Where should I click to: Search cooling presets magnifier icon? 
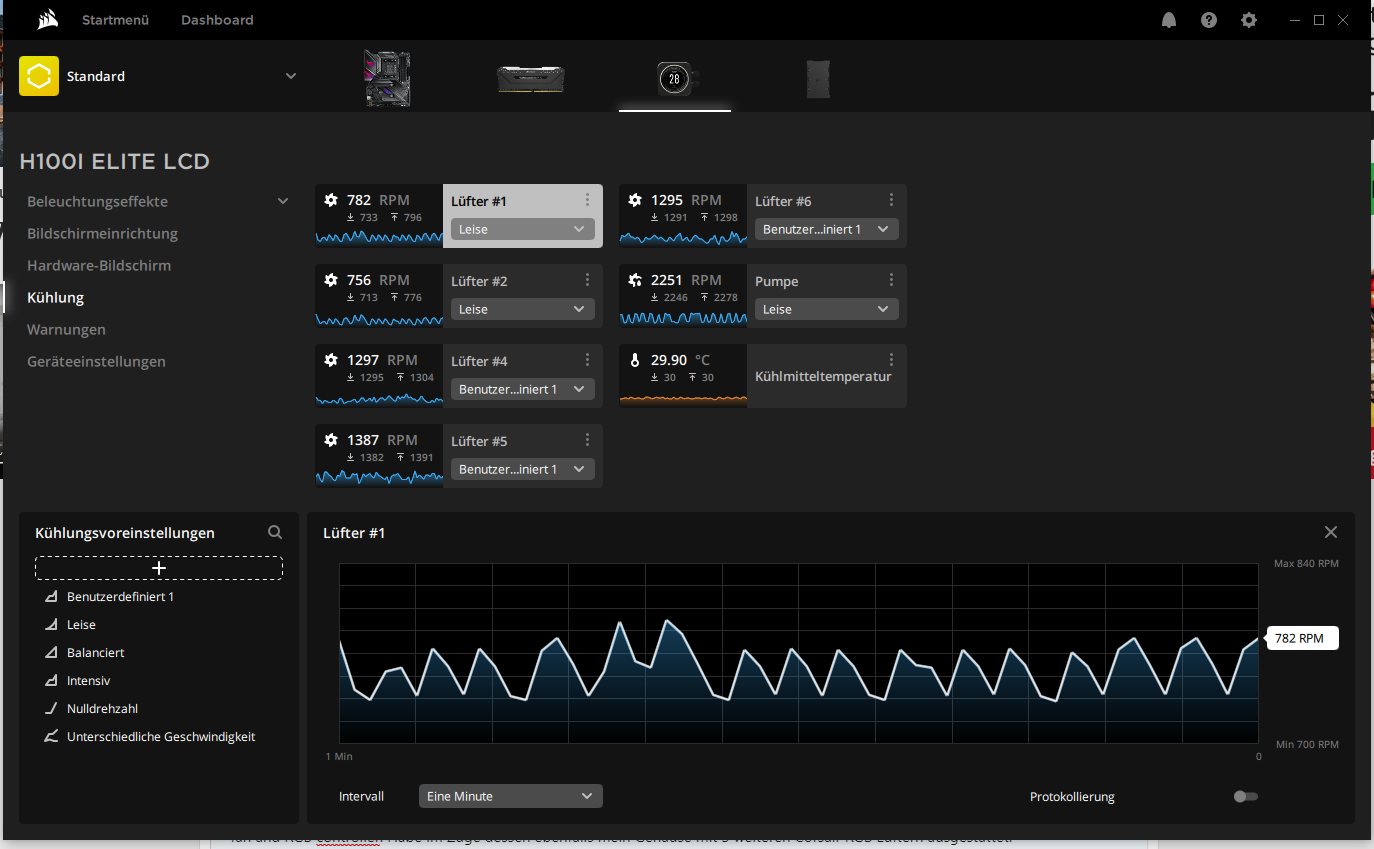point(275,533)
